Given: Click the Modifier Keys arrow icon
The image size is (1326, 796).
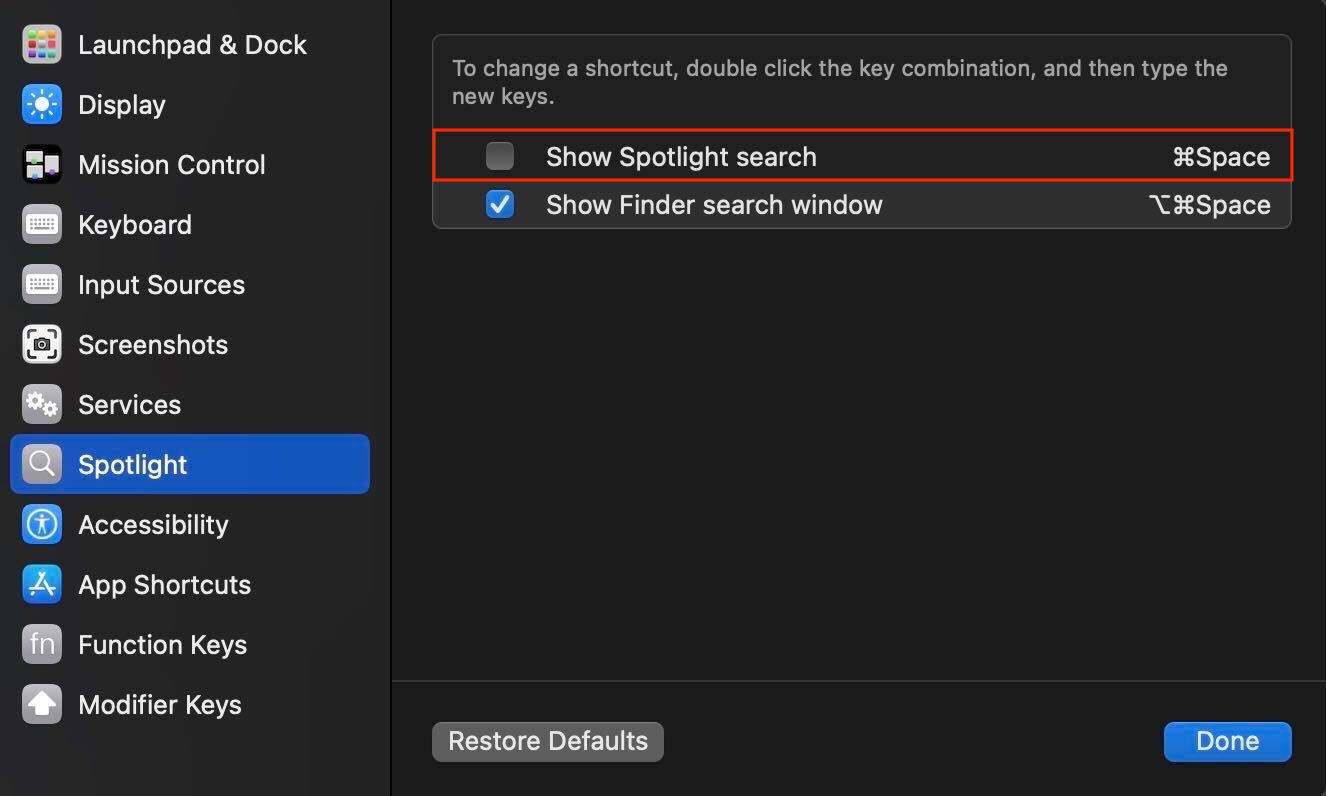Looking at the screenshot, I should tap(42, 705).
